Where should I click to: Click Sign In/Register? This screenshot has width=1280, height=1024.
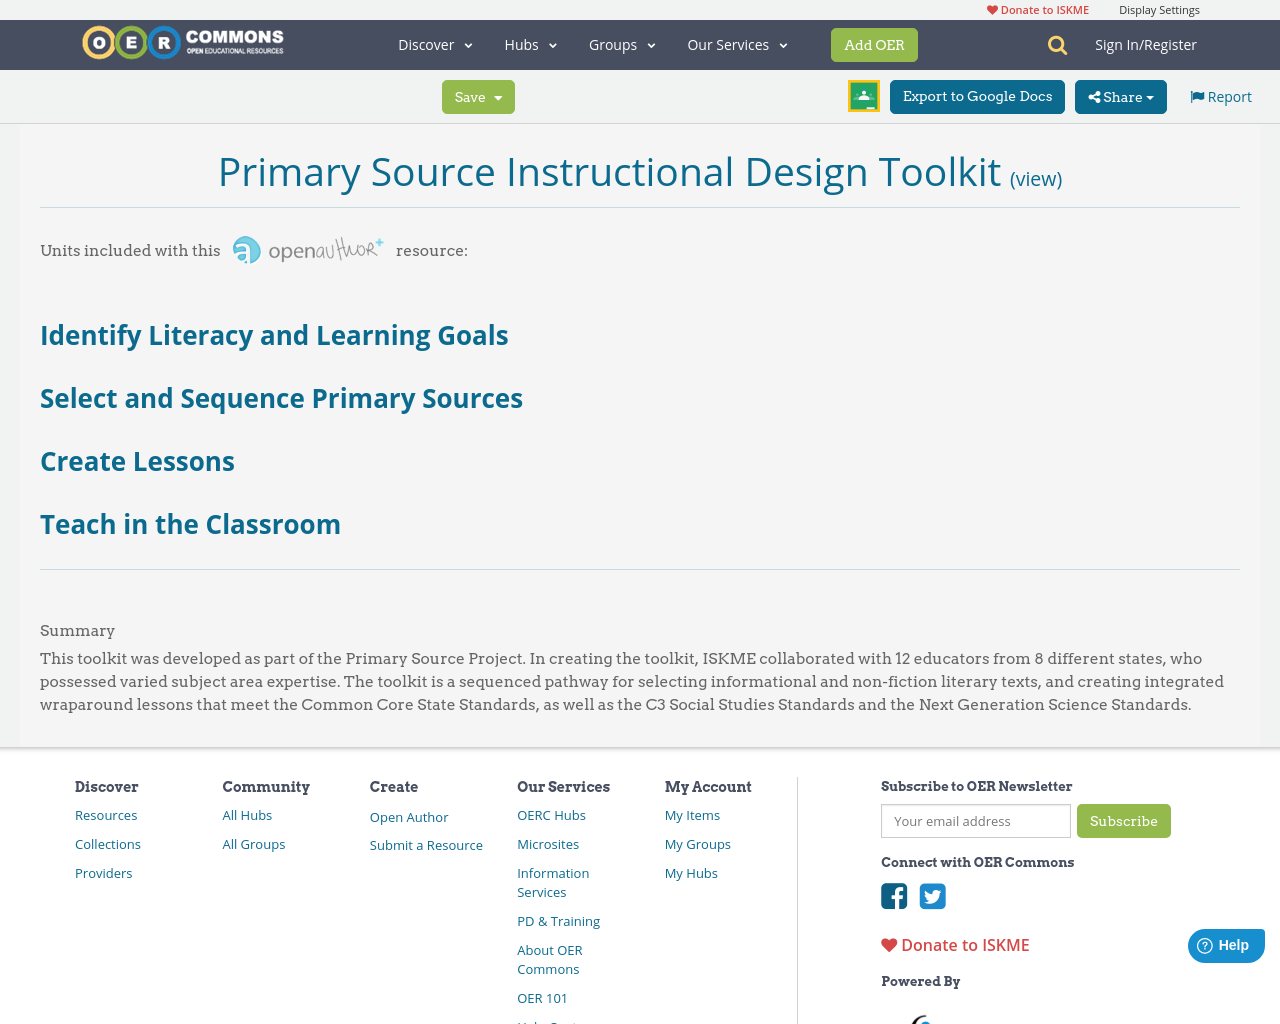(1146, 44)
